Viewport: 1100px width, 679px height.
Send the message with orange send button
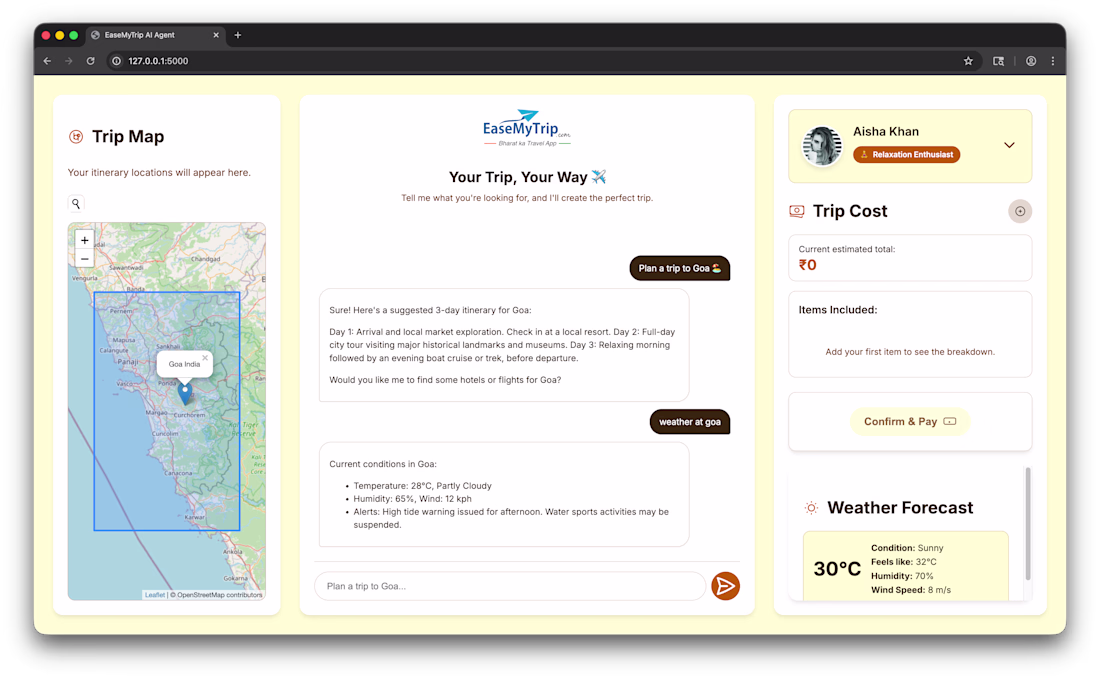725,586
